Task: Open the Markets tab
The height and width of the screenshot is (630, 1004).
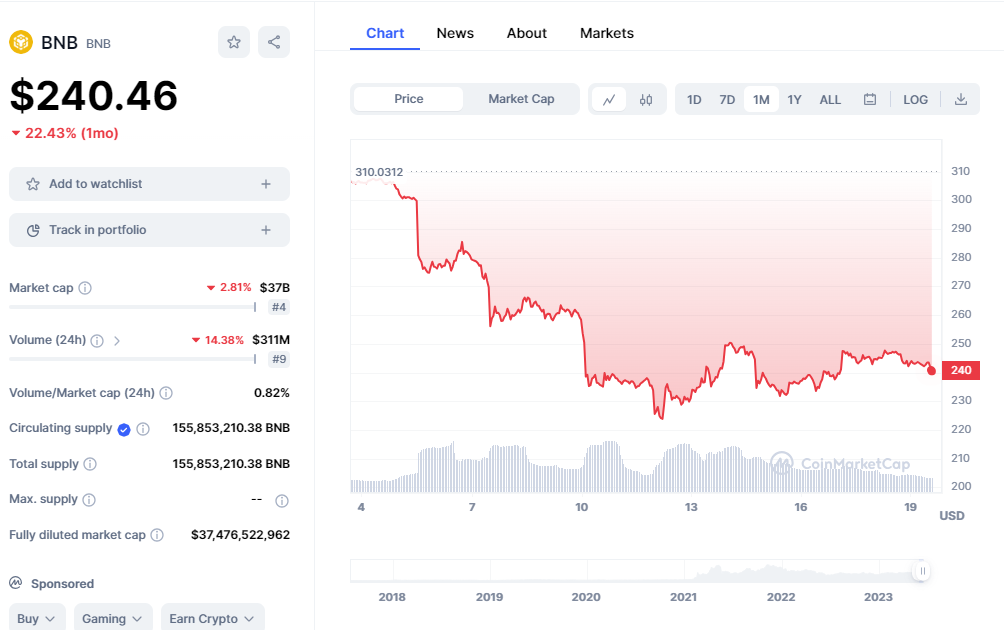Action: click(607, 33)
